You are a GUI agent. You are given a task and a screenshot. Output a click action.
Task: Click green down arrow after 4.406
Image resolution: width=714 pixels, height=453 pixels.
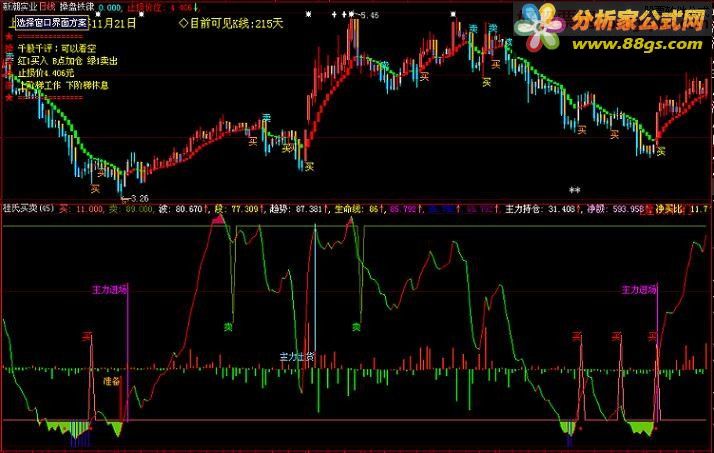pos(196,7)
